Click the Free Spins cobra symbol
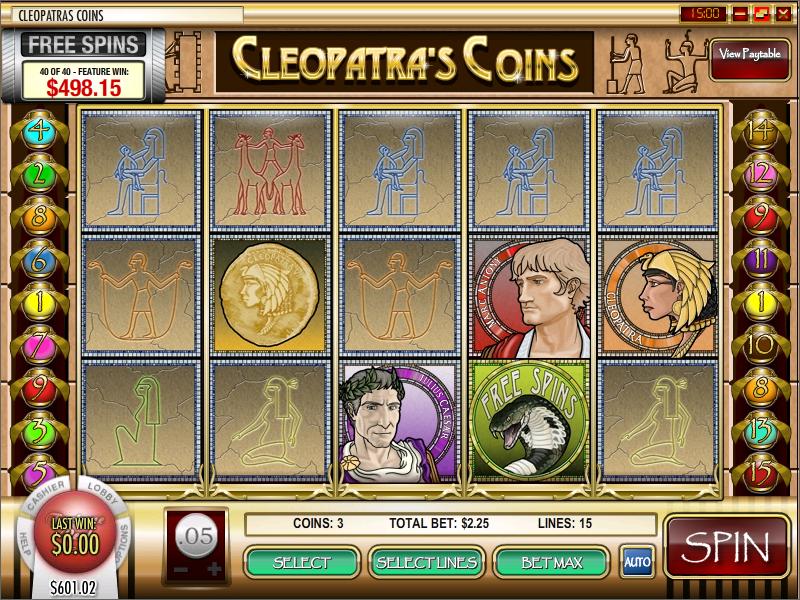The image size is (800, 600). (529, 422)
